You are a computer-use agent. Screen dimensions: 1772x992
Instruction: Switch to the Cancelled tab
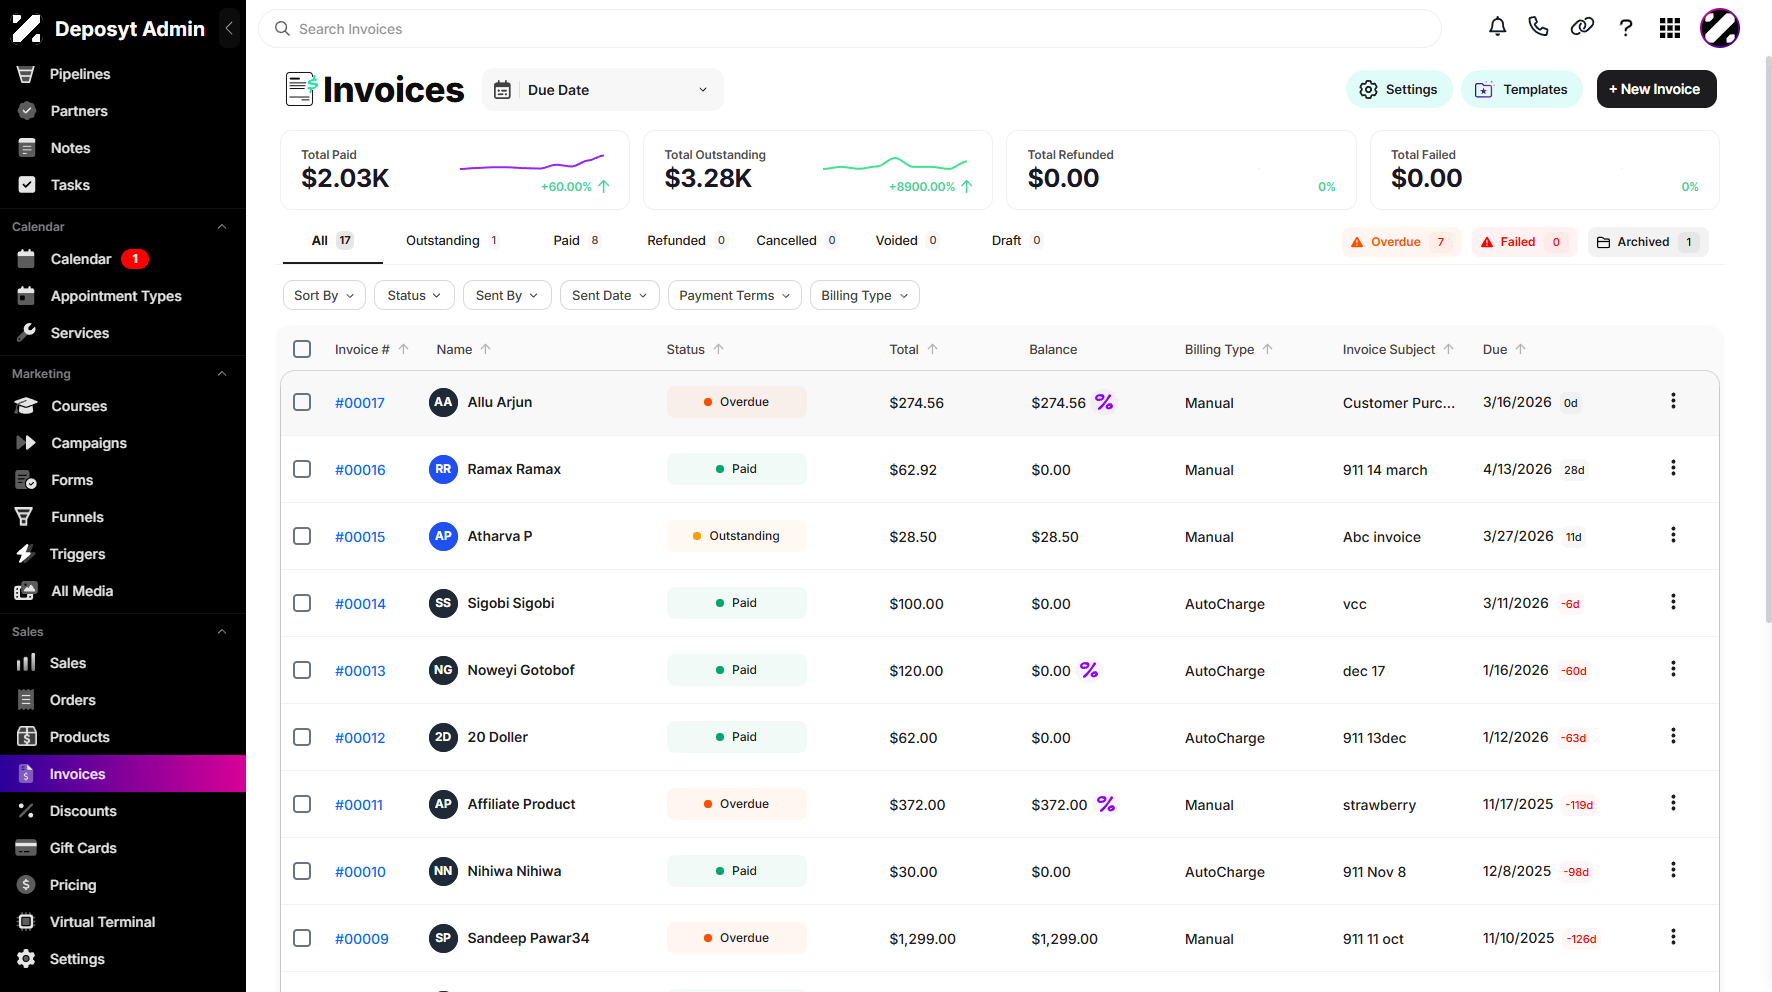point(797,241)
